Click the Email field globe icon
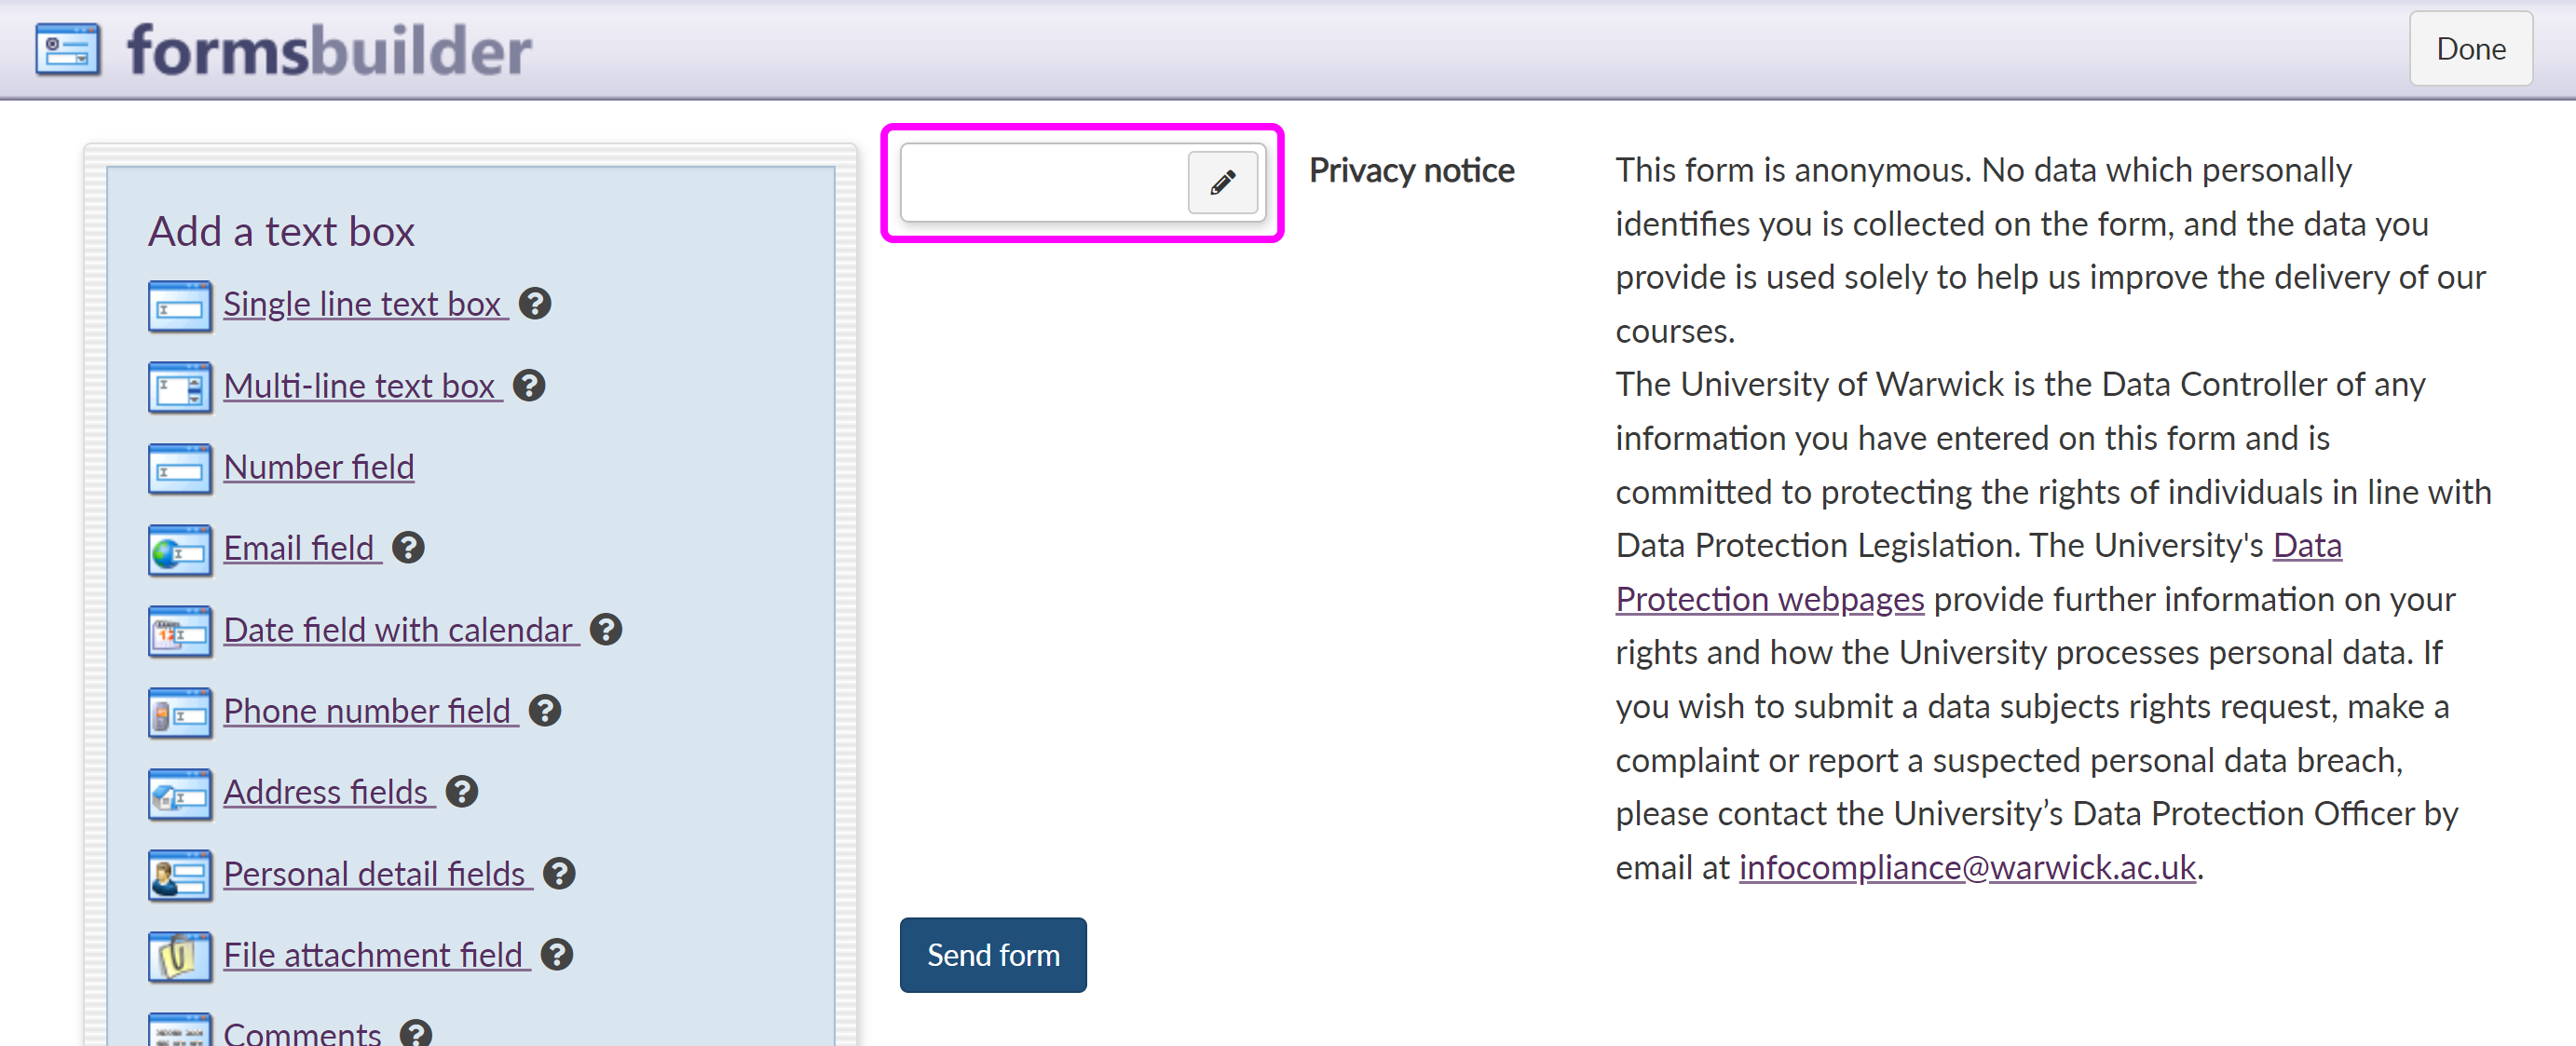Screen dimensions: 2576x1046 click(x=180, y=550)
